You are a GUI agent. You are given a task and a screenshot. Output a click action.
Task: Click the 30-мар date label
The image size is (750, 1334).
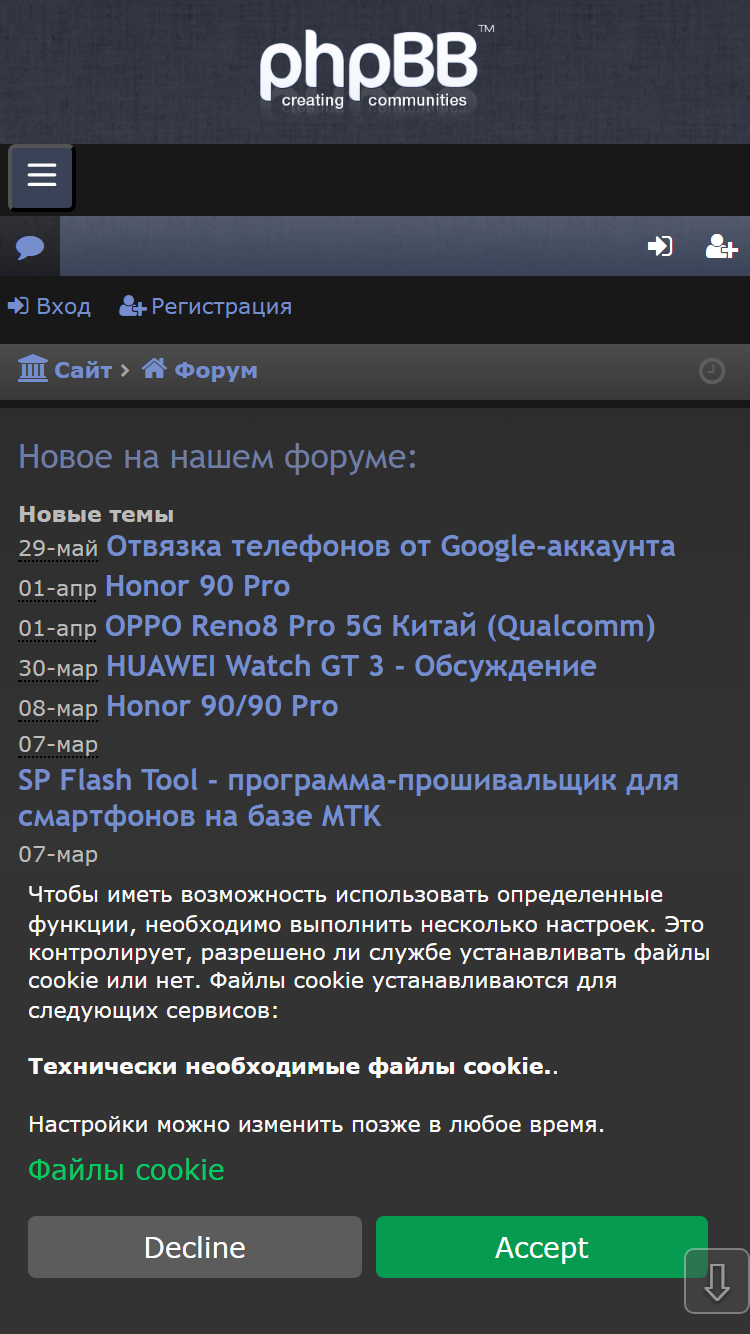[58, 669]
